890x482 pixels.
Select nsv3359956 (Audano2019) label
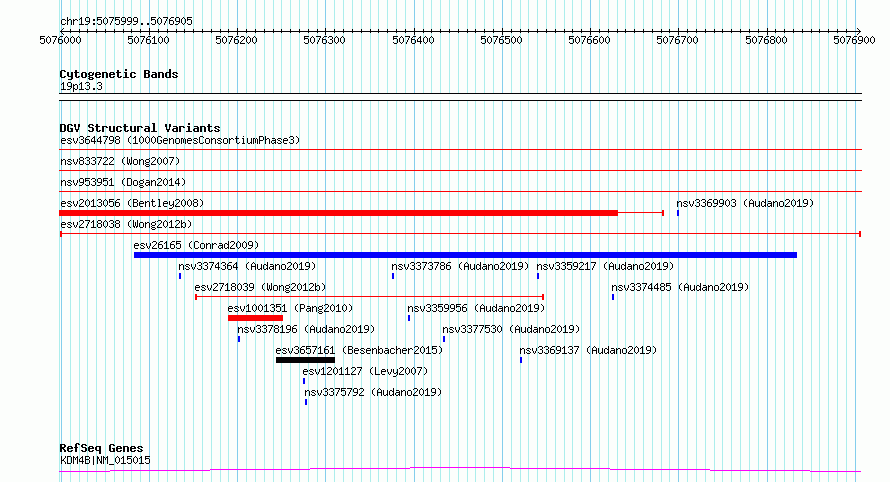pos(476,308)
